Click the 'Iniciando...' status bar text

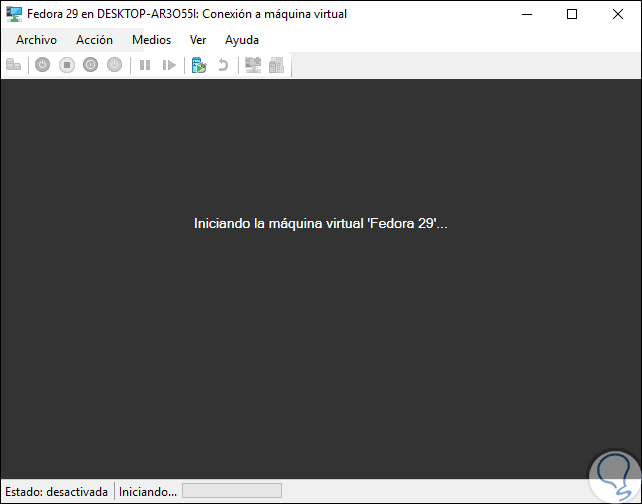point(148,491)
